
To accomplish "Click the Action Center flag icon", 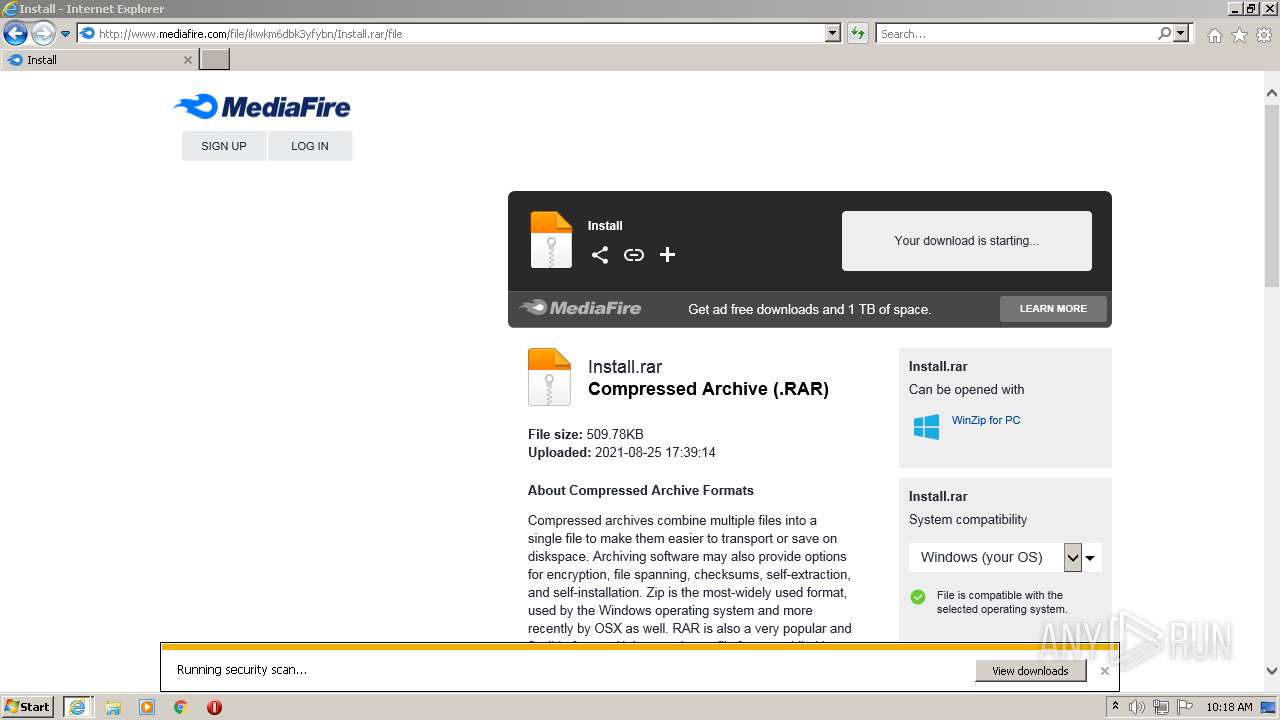I will (x=1184, y=707).
